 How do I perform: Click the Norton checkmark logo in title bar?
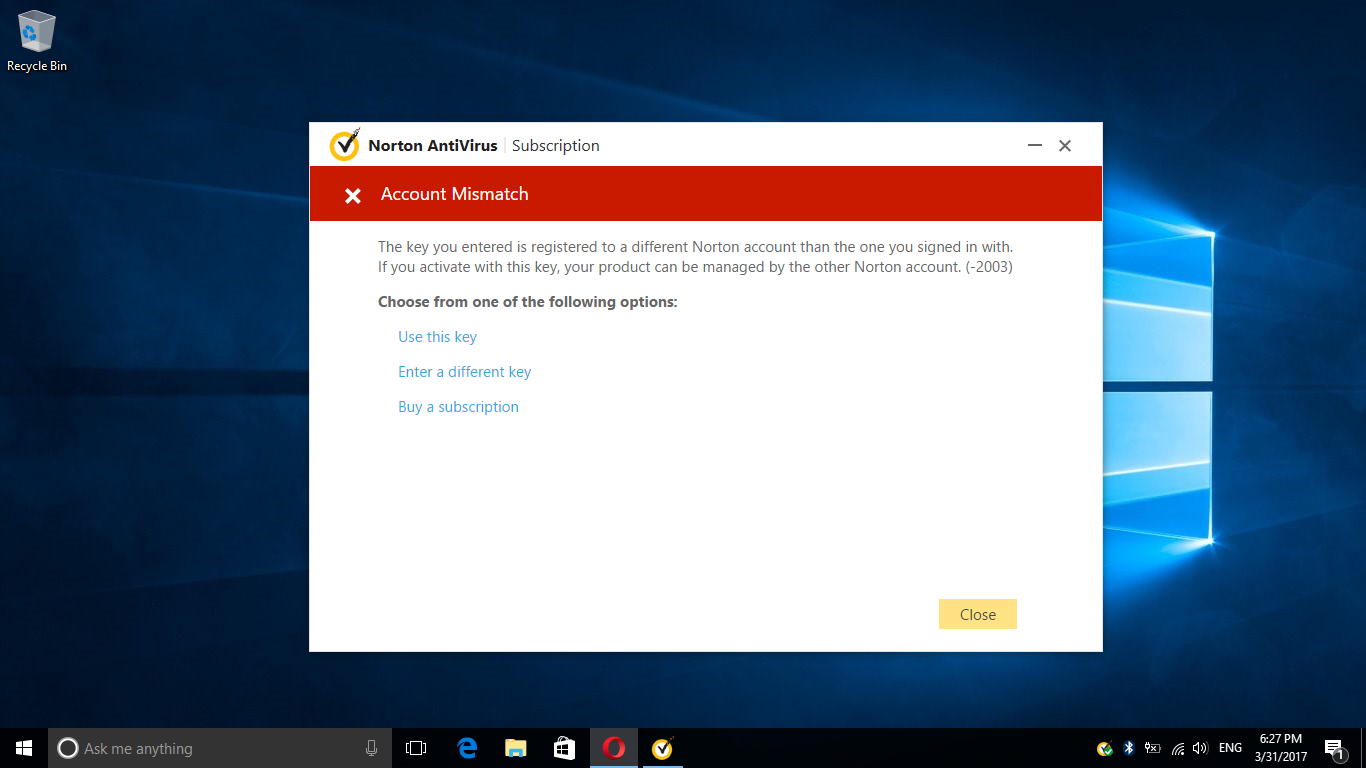click(344, 145)
